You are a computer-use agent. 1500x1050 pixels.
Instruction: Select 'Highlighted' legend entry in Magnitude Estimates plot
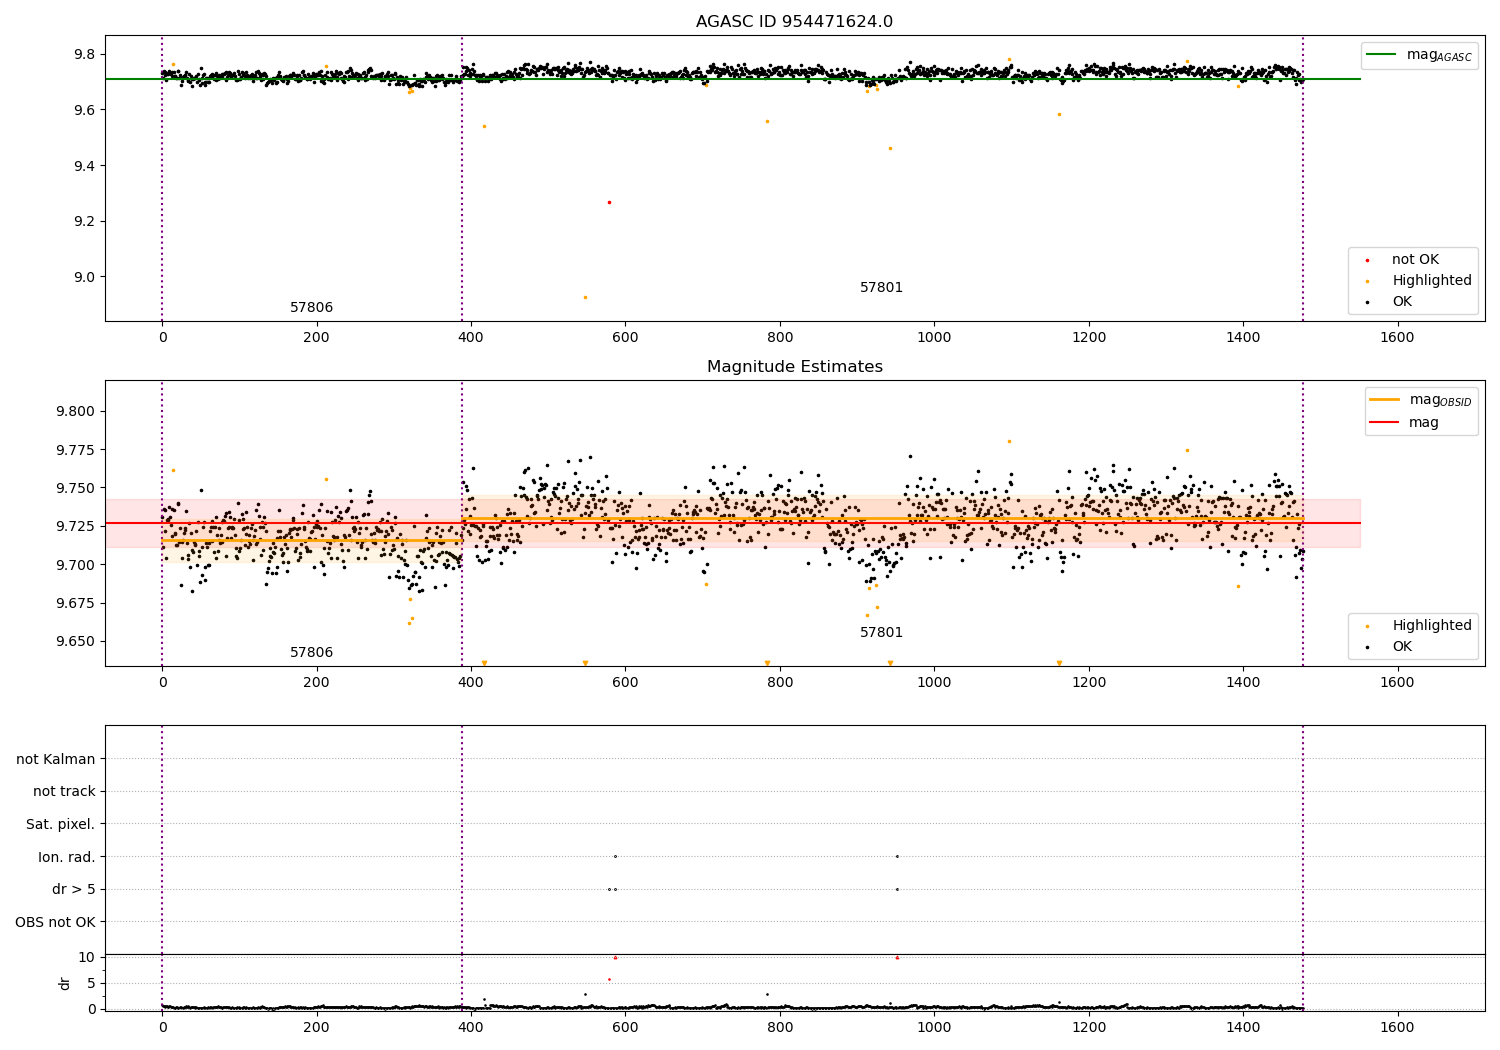pyautogui.click(x=1419, y=626)
